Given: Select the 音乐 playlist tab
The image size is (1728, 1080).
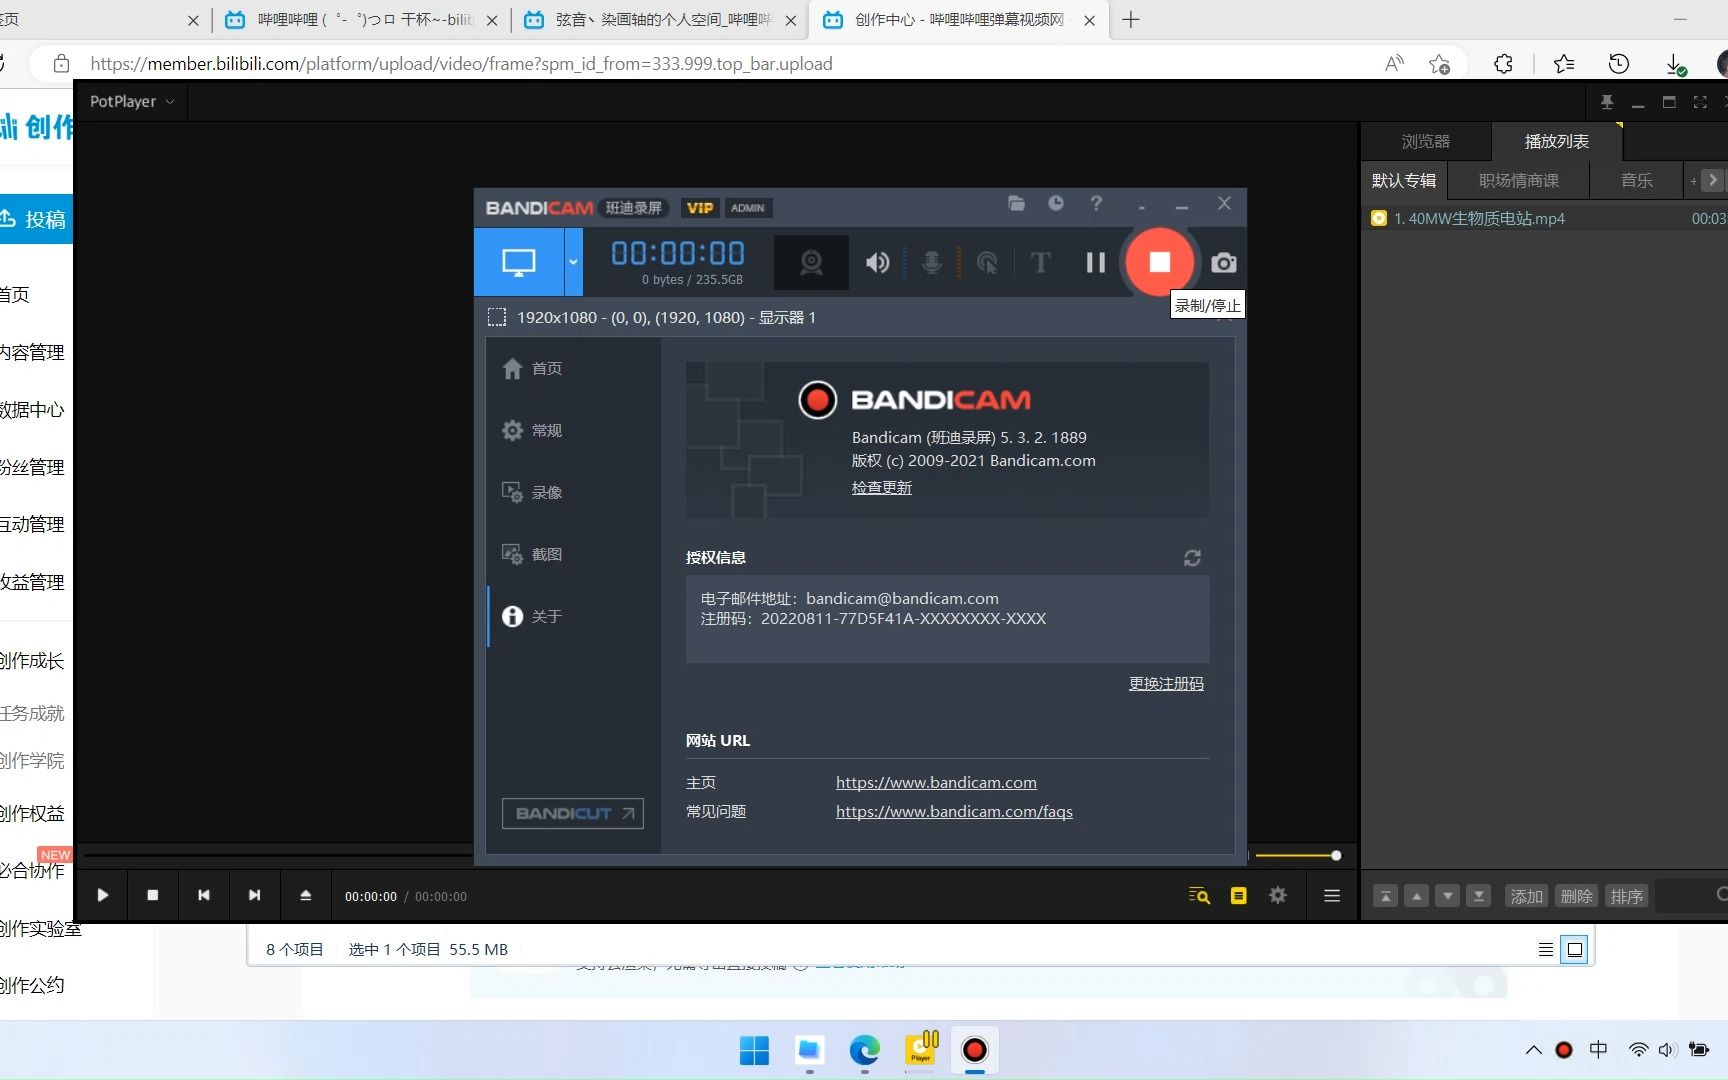Looking at the screenshot, I should point(1637,181).
